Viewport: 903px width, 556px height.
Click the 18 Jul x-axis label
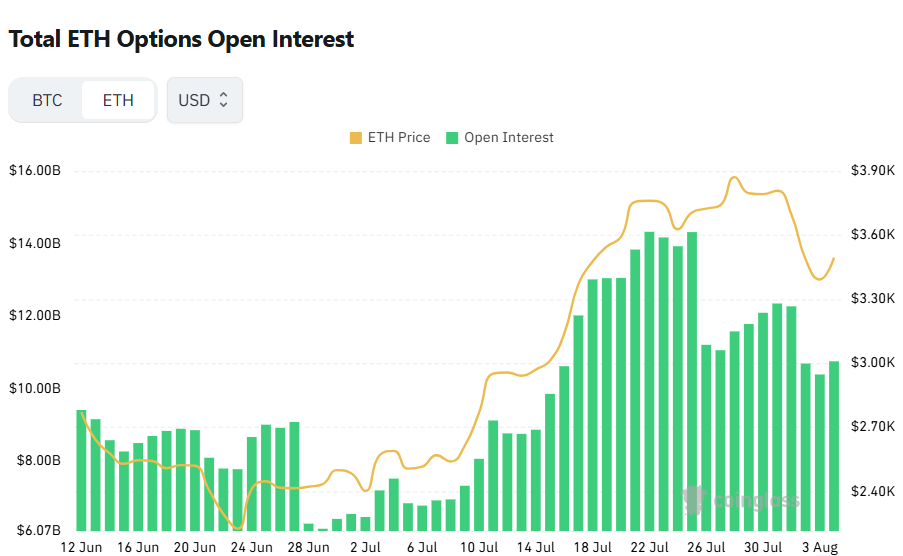(x=593, y=547)
